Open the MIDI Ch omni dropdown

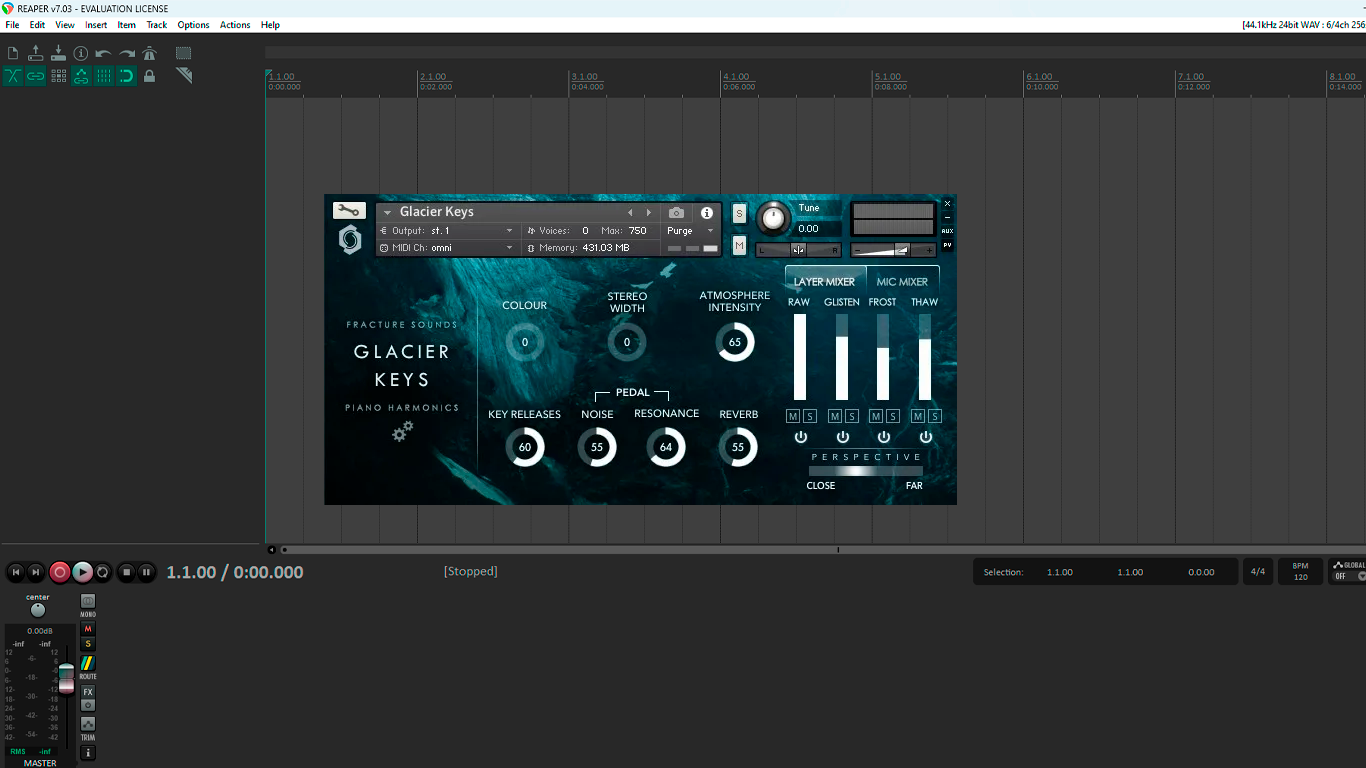(447, 248)
